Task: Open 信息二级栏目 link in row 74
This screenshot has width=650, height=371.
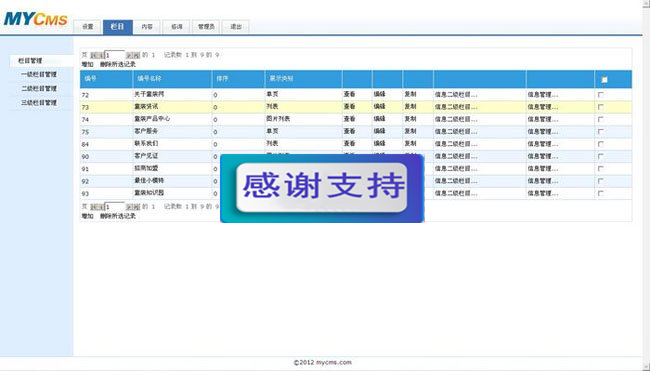Action: pos(456,119)
